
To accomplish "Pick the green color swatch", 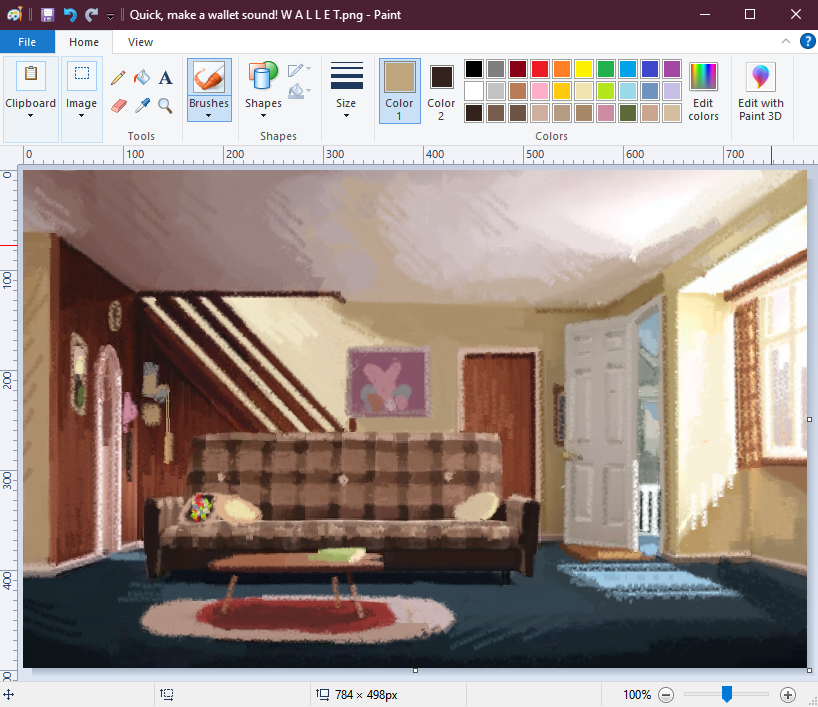I will 606,69.
